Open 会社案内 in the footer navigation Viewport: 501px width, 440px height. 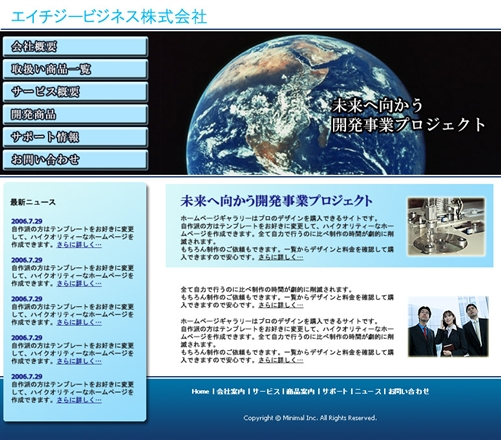231,391
